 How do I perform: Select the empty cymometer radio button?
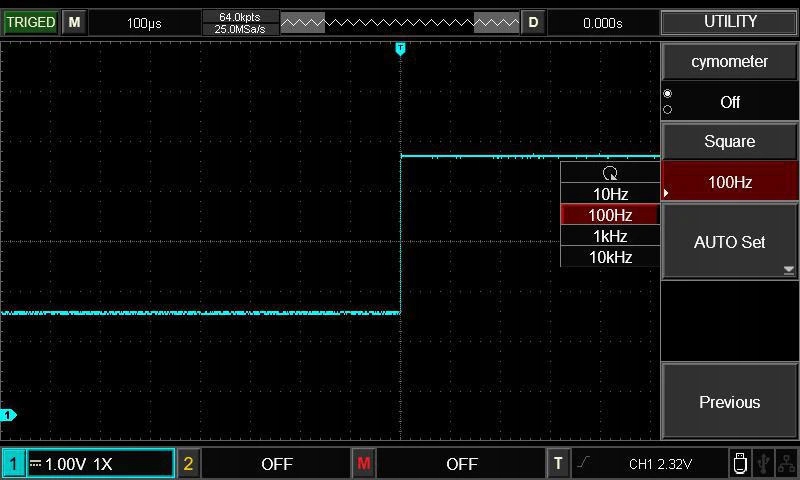point(668,110)
